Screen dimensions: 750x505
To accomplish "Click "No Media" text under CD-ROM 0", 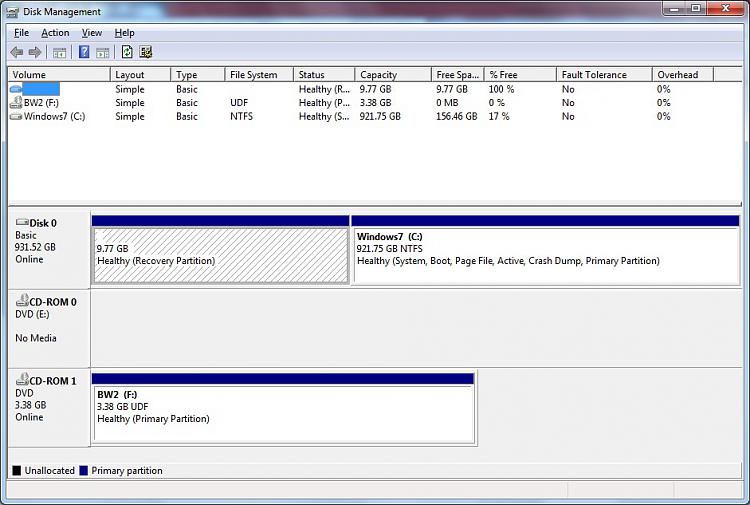I will [36, 338].
